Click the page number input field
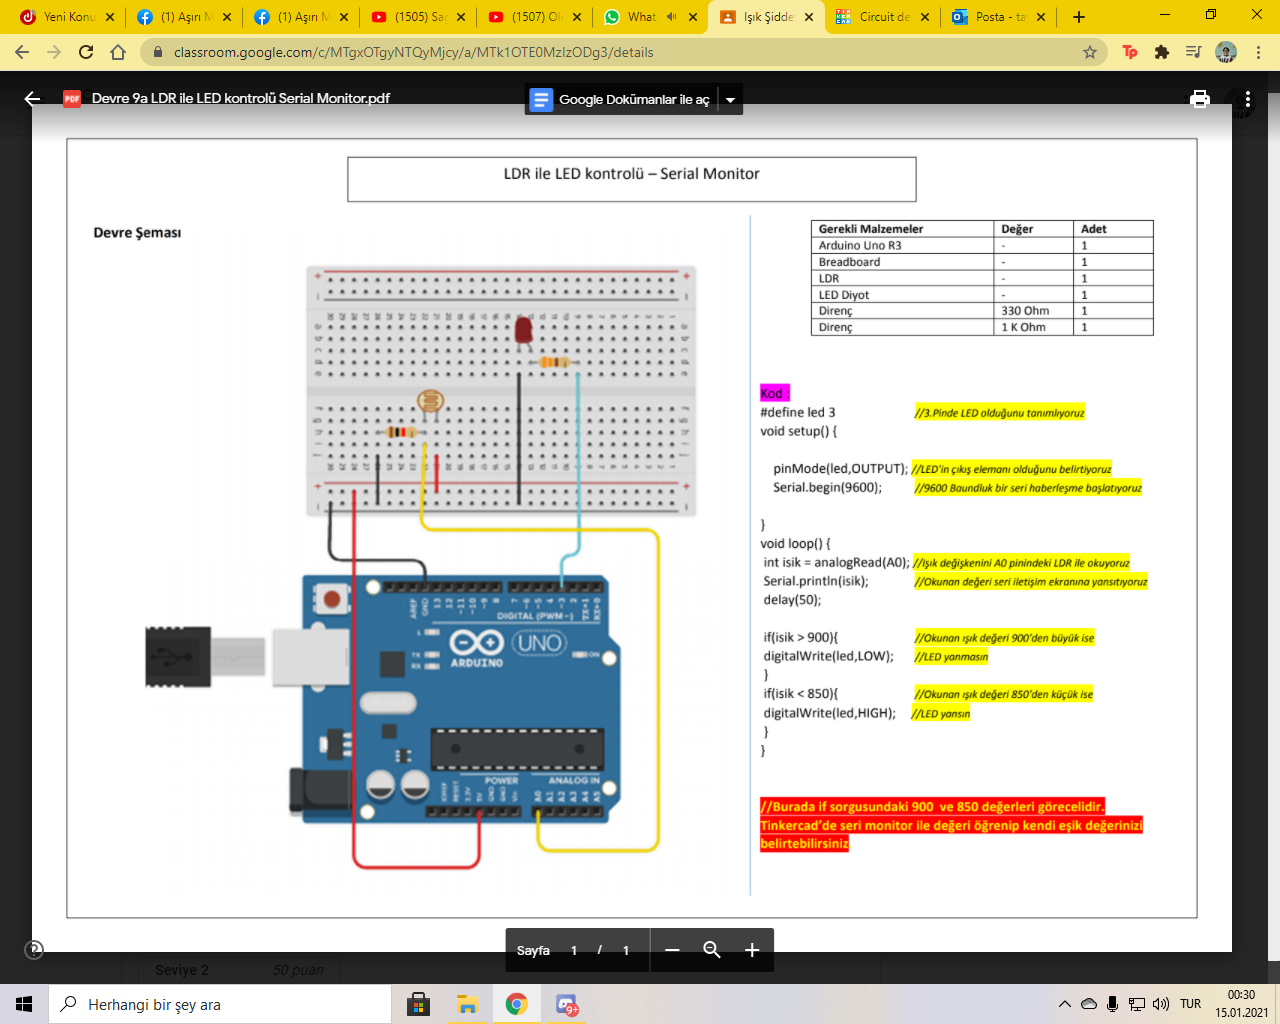This screenshot has height=1024, width=1280. pyautogui.click(x=574, y=950)
